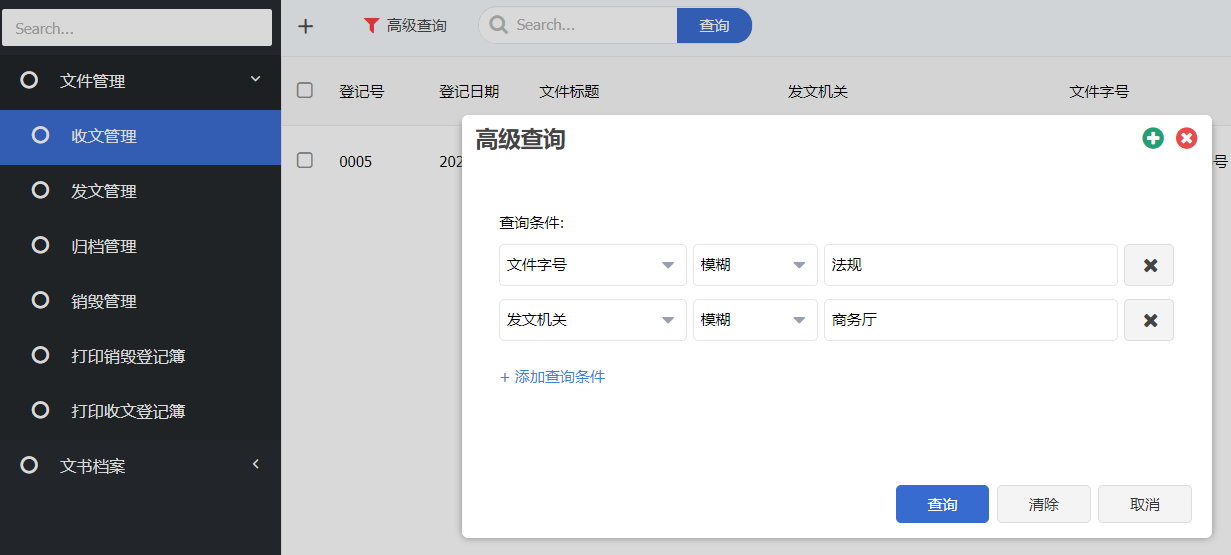Click the plus icon to add a record
Screen dimensions: 1231x555
click(x=306, y=26)
